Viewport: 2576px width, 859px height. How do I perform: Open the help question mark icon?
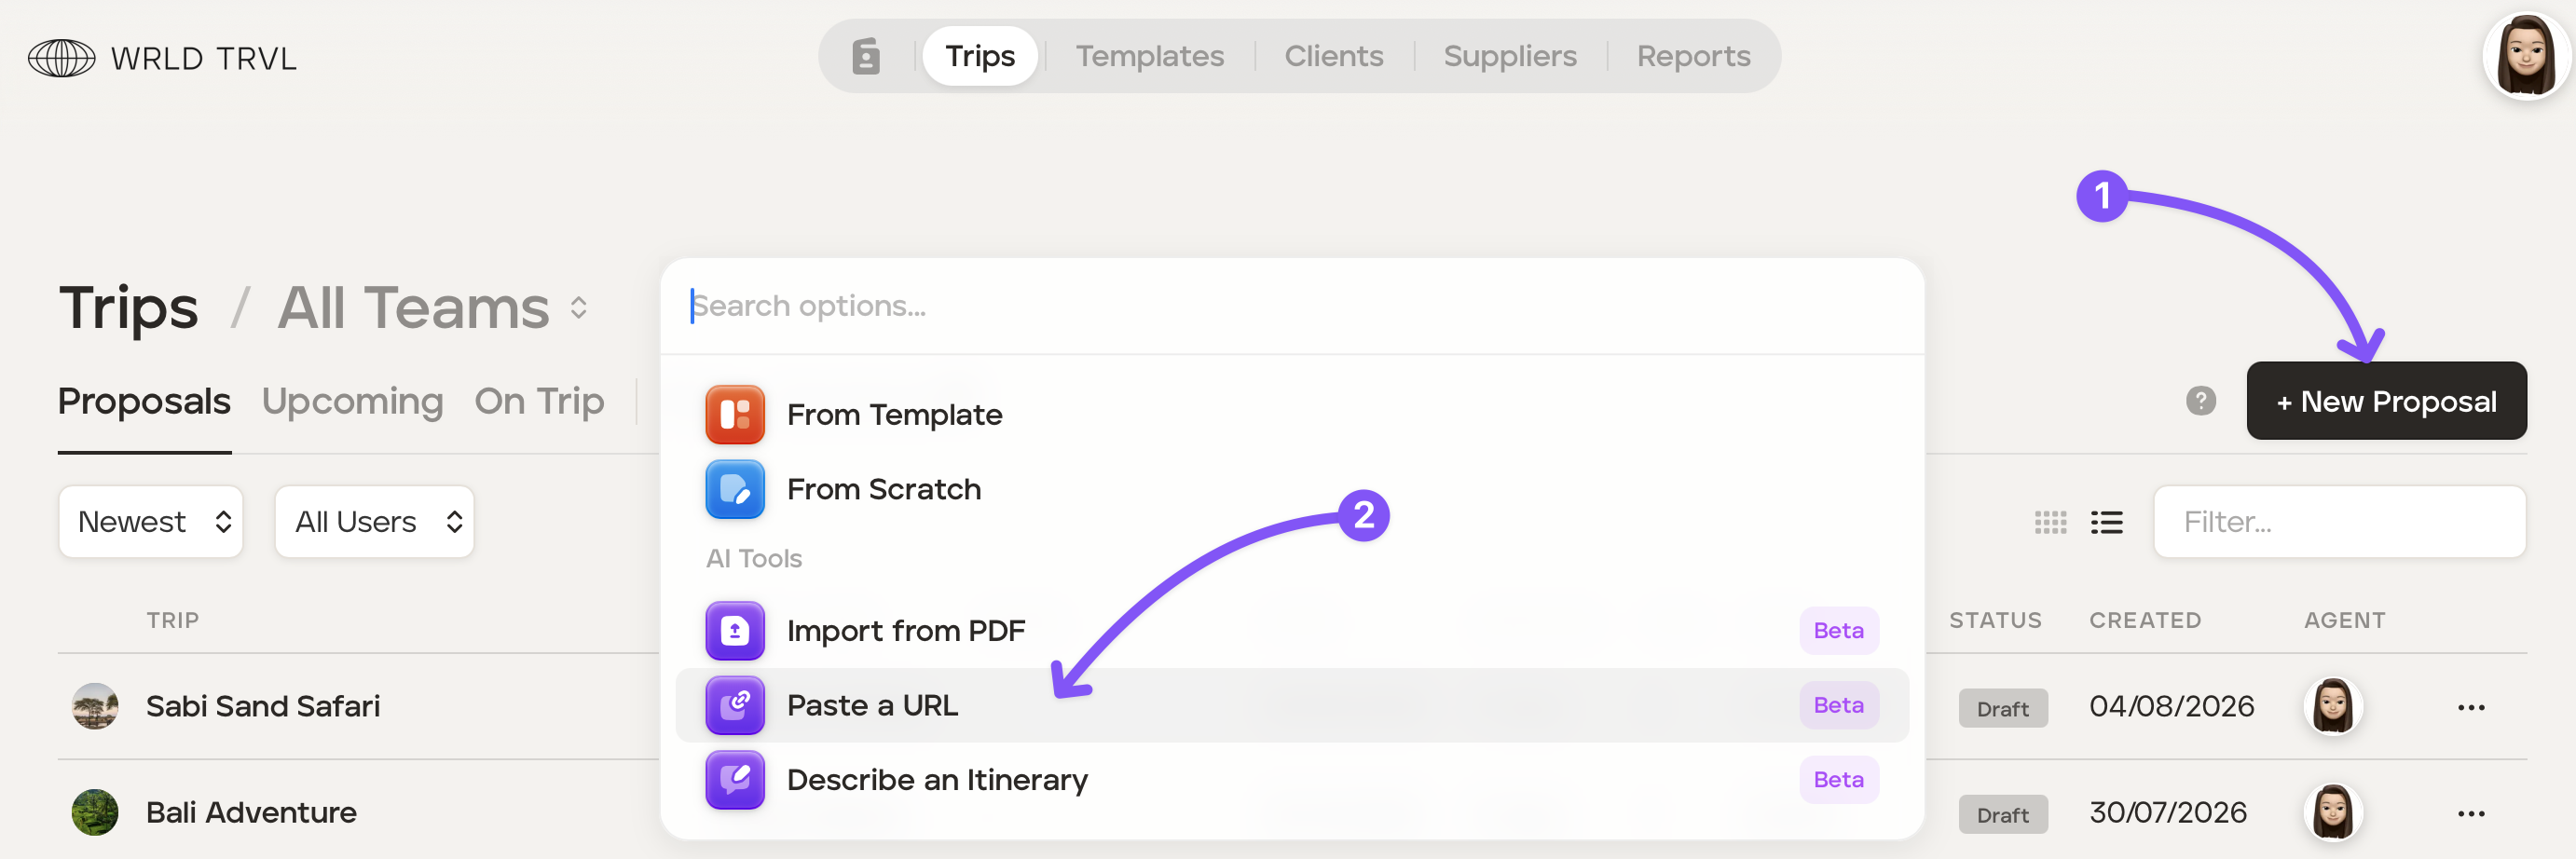pyautogui.click(x=2201, y=401)
